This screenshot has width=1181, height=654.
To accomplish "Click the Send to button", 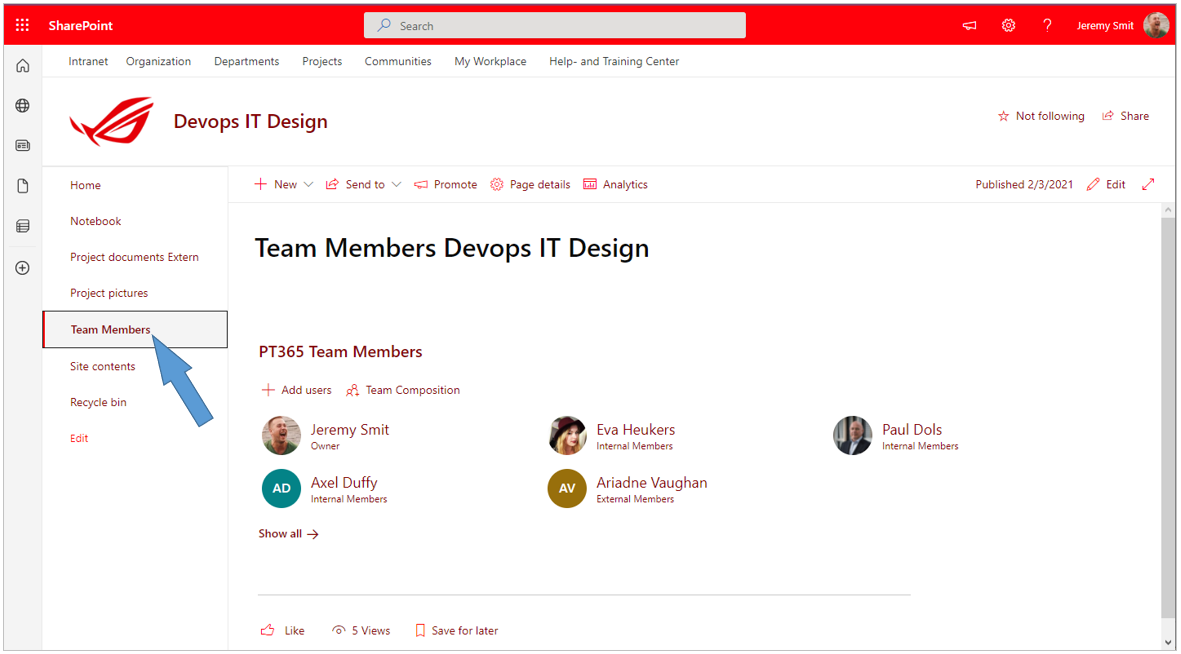I will pyautogui.click(x=355, y=185).
